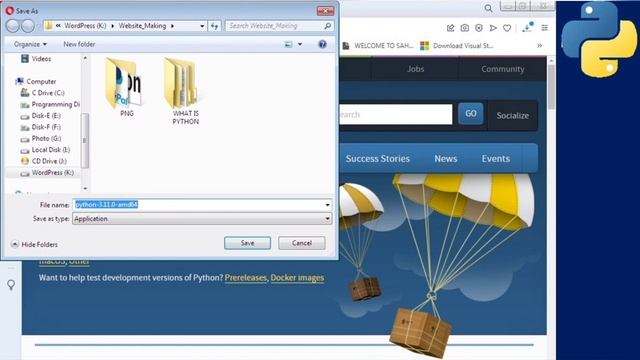640x360 pixels.
Task: Click the folder icon in the address path
Action: [x=49, y=26]
